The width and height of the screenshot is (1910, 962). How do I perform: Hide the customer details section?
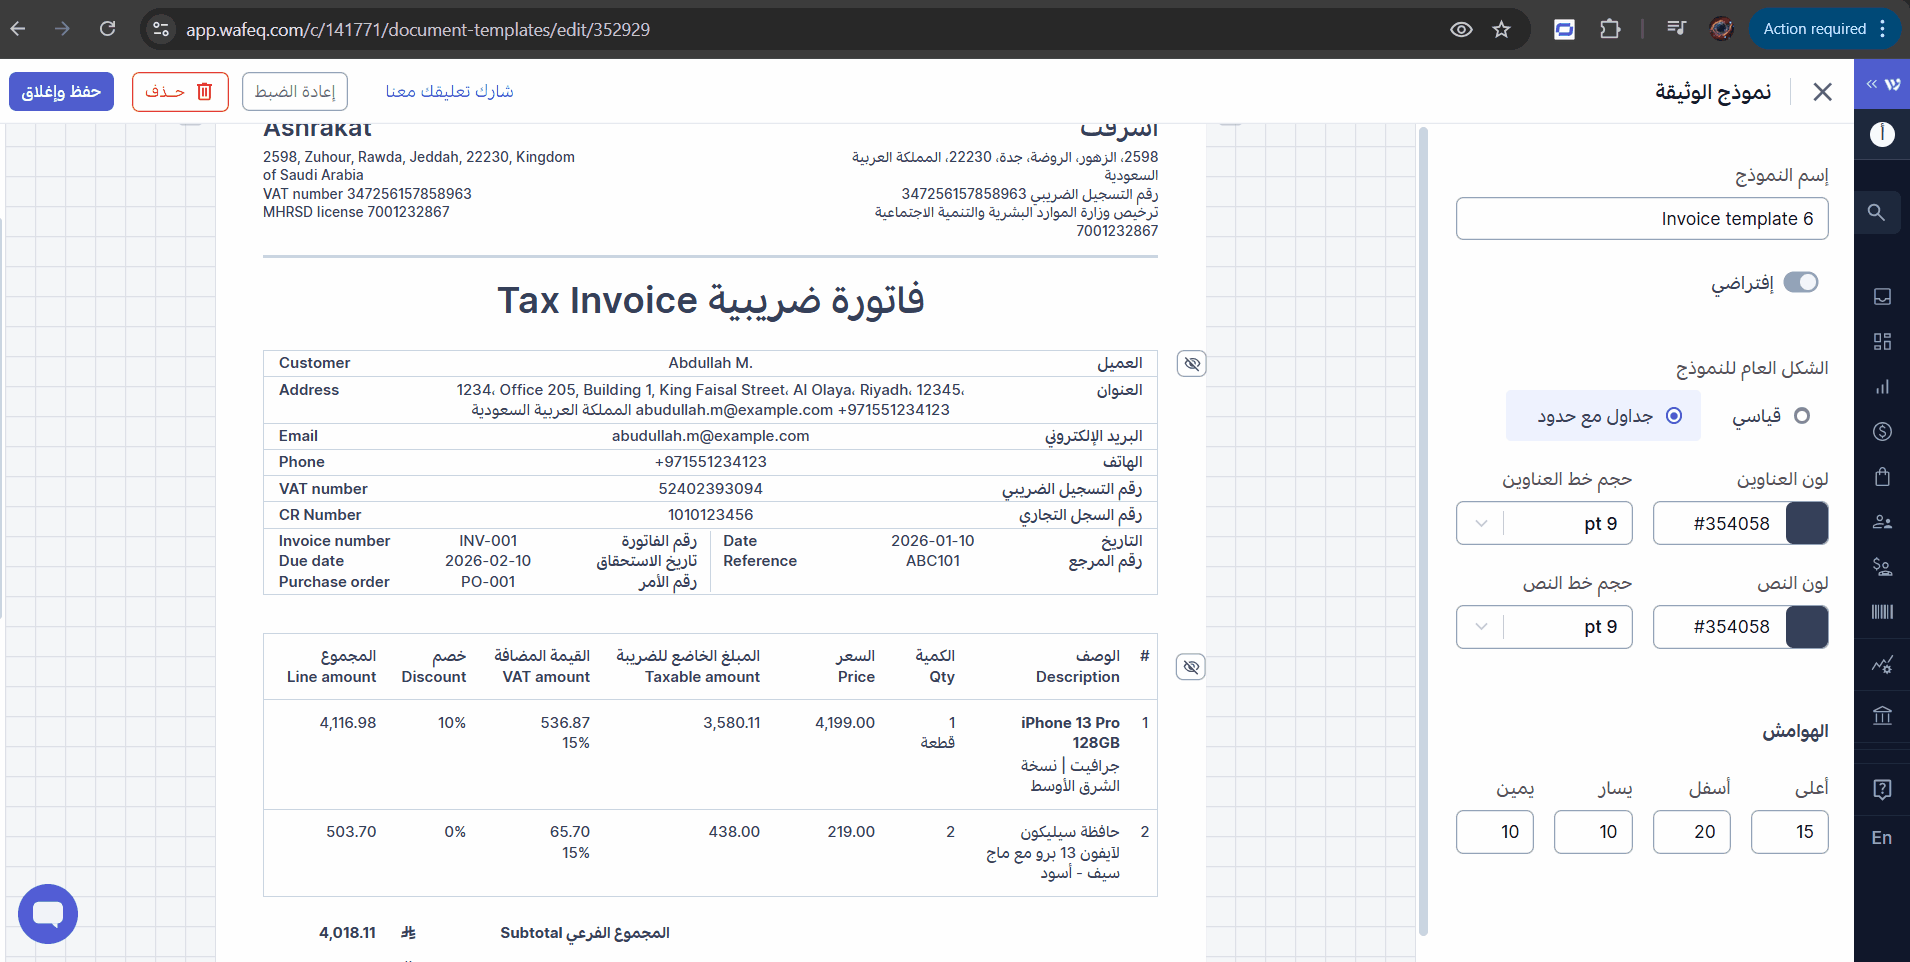[x=1191, y=364]
